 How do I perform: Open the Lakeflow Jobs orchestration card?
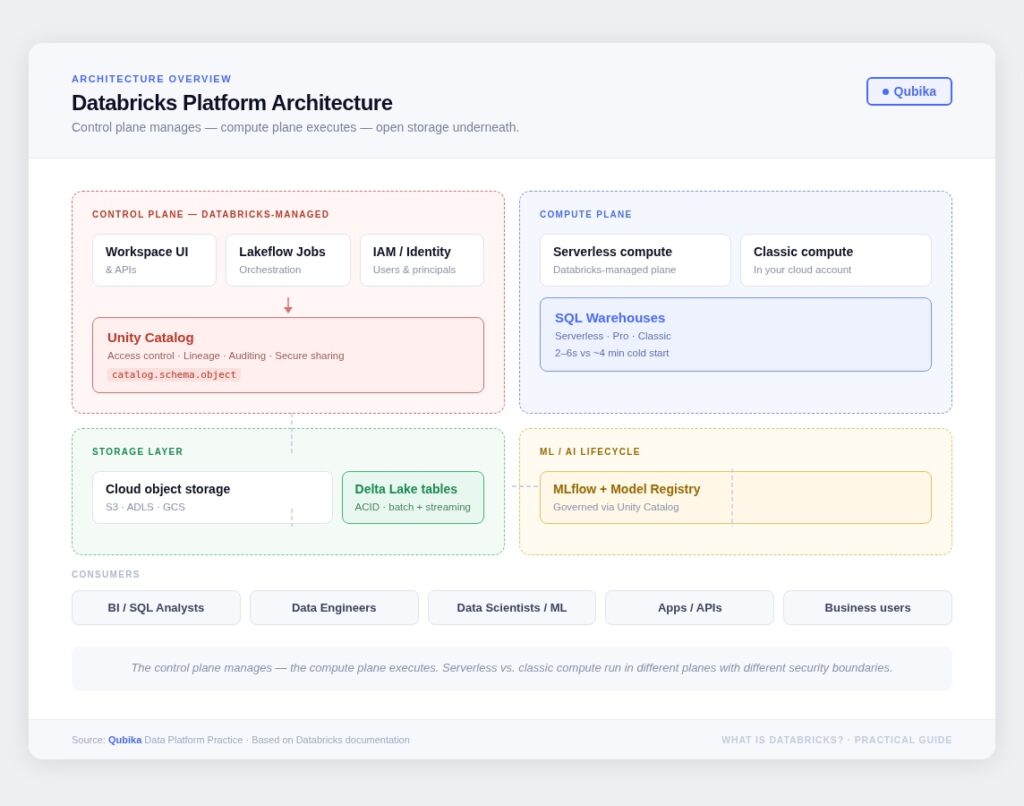coord(288,260)
